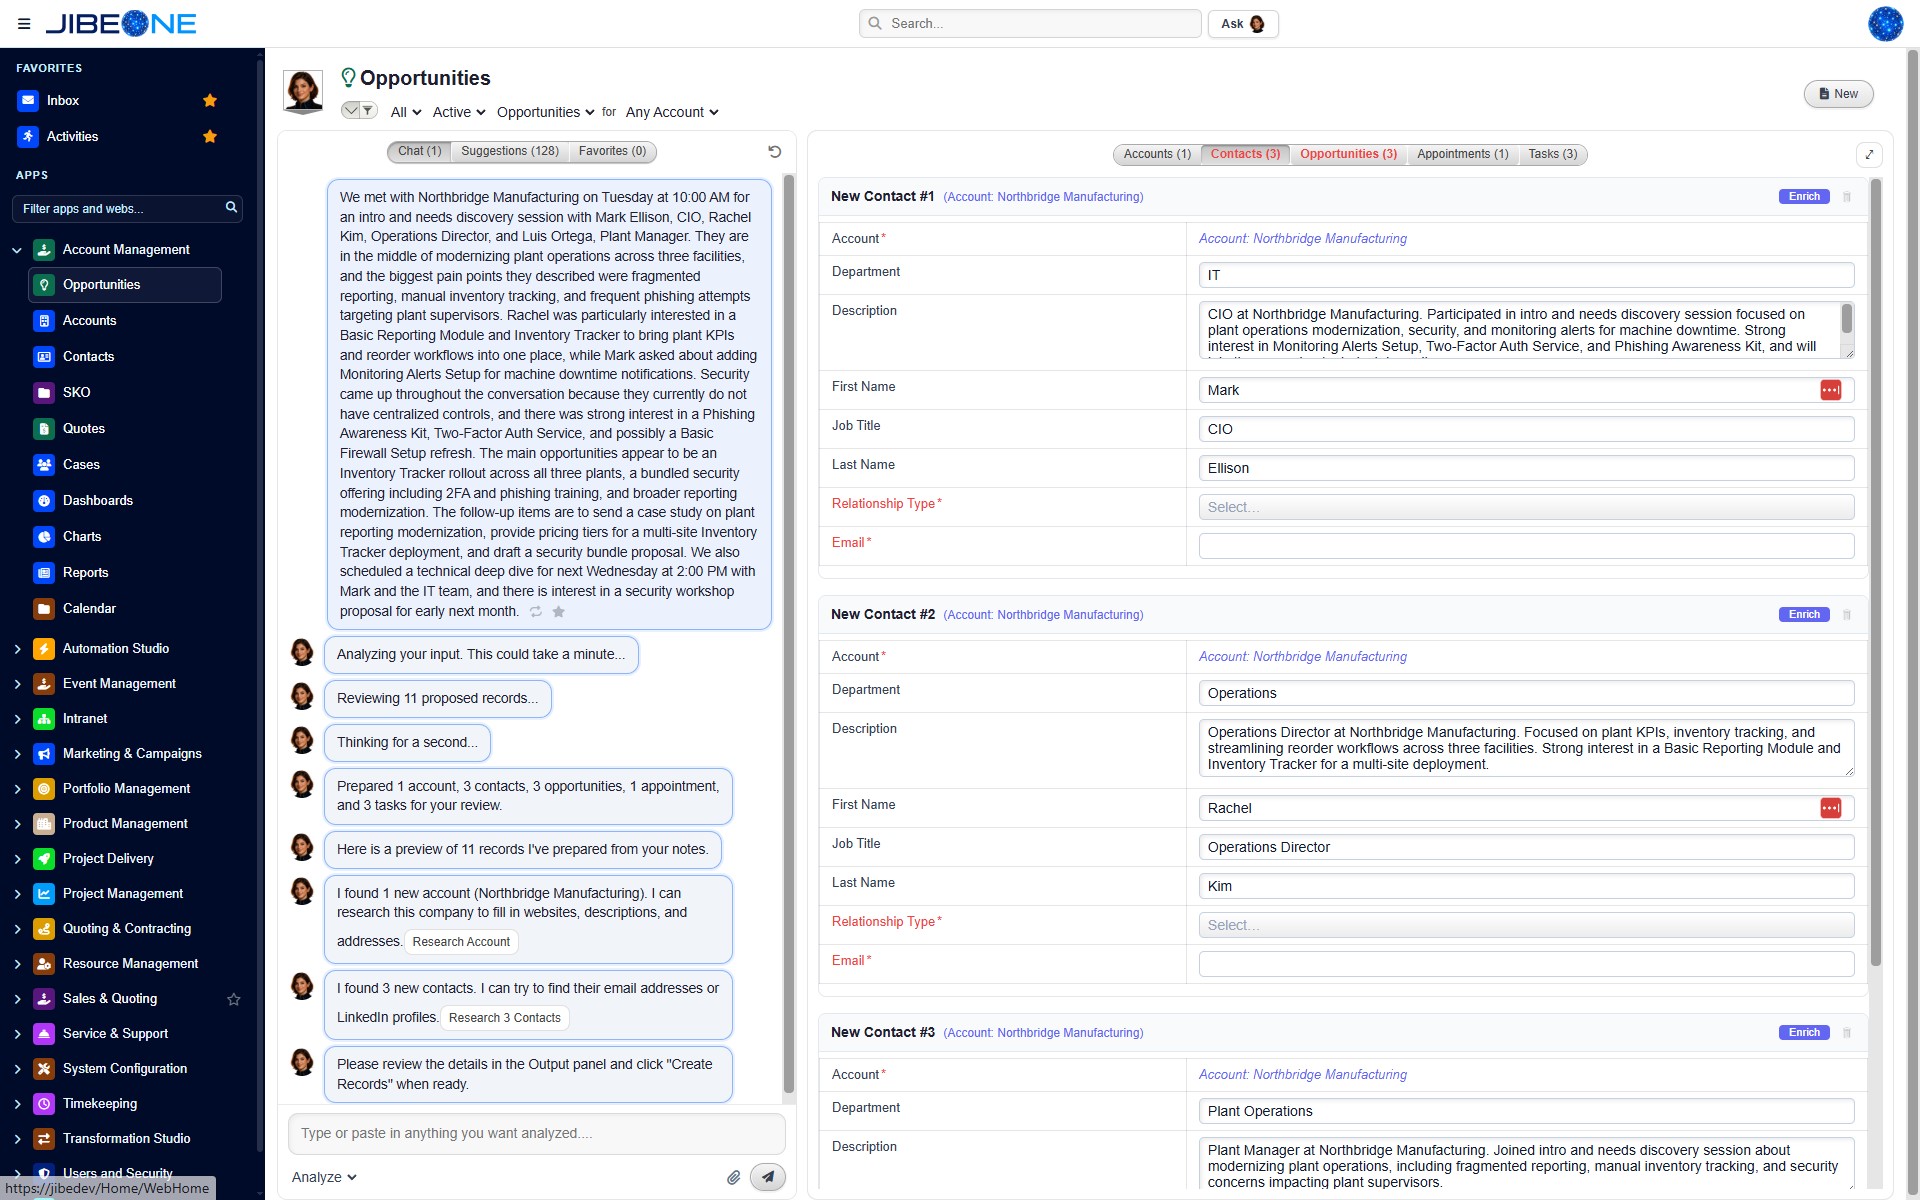Open Relationship Type select for Contact #1
The image size is (1920, 1200).
coord(1526,507)
